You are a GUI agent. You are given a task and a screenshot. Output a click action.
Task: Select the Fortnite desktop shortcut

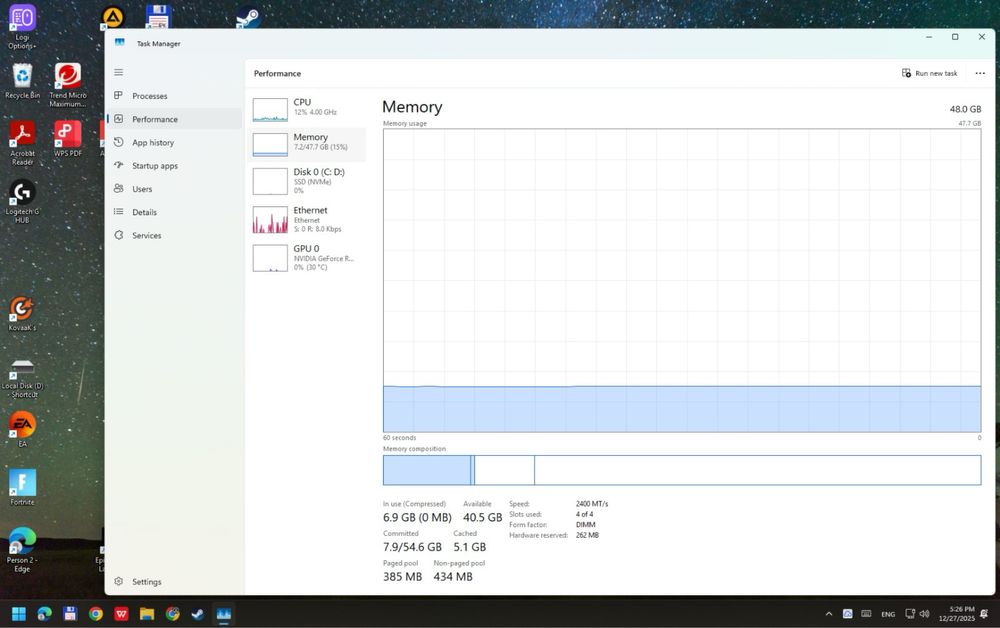click(22, 487)
